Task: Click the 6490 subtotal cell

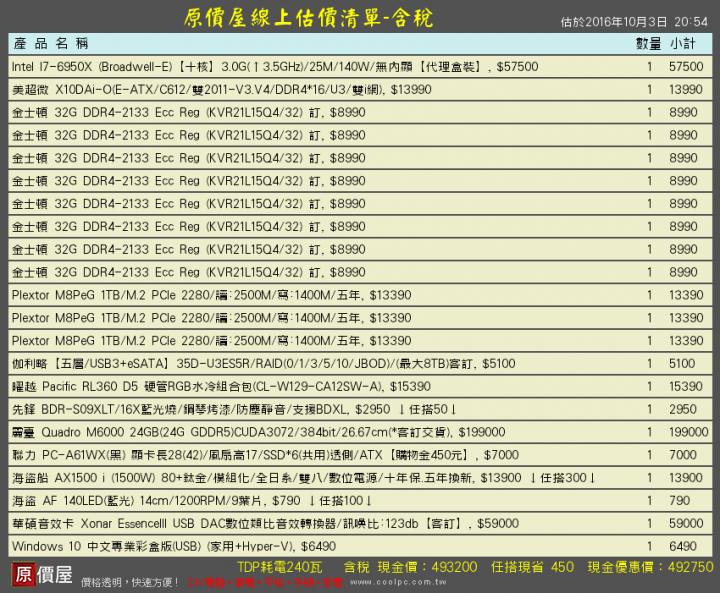Action: click(683, 547)
